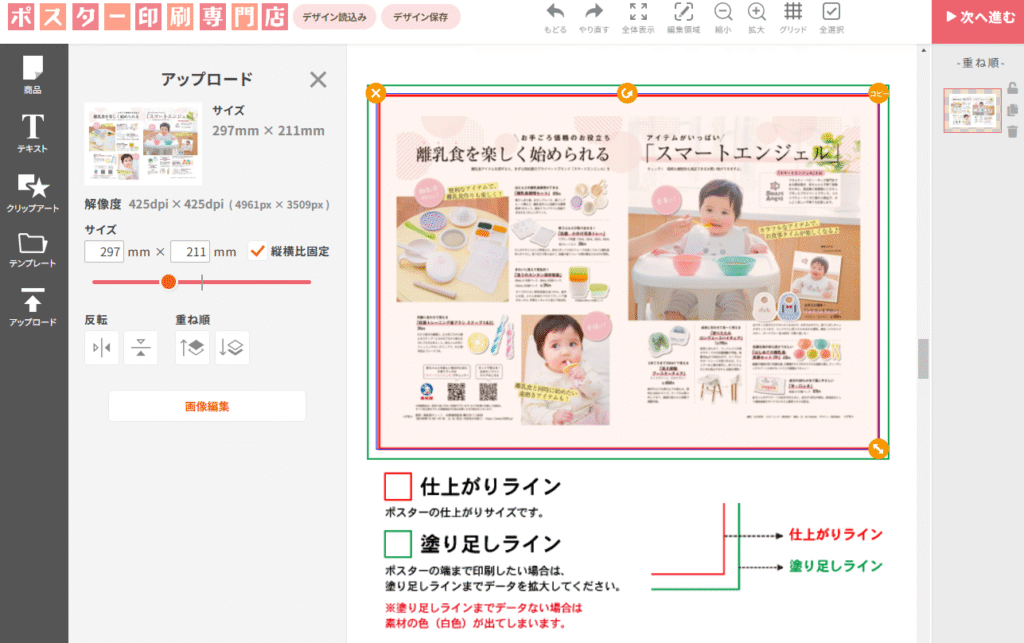This screenshot has height=643, width=1024.
Task: Click the resize handle at image corner
Action: coord(878,448)
